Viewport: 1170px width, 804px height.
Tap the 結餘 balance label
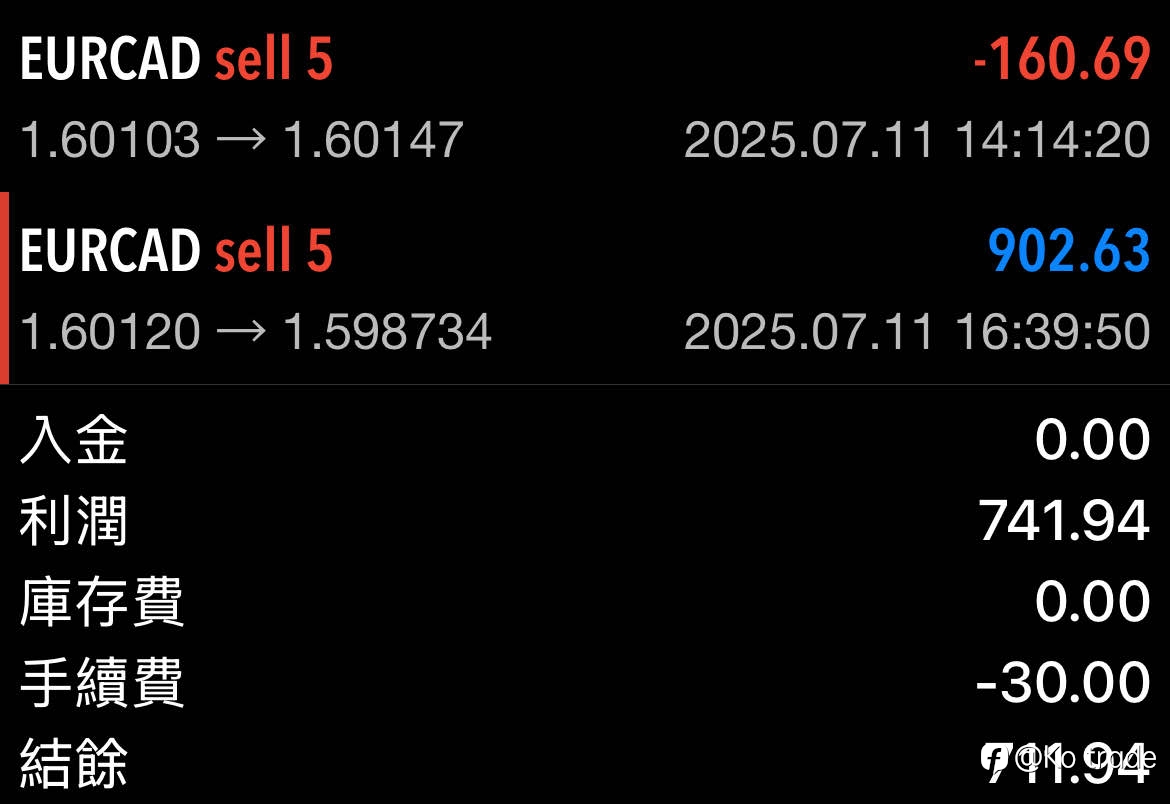point(74,763)
